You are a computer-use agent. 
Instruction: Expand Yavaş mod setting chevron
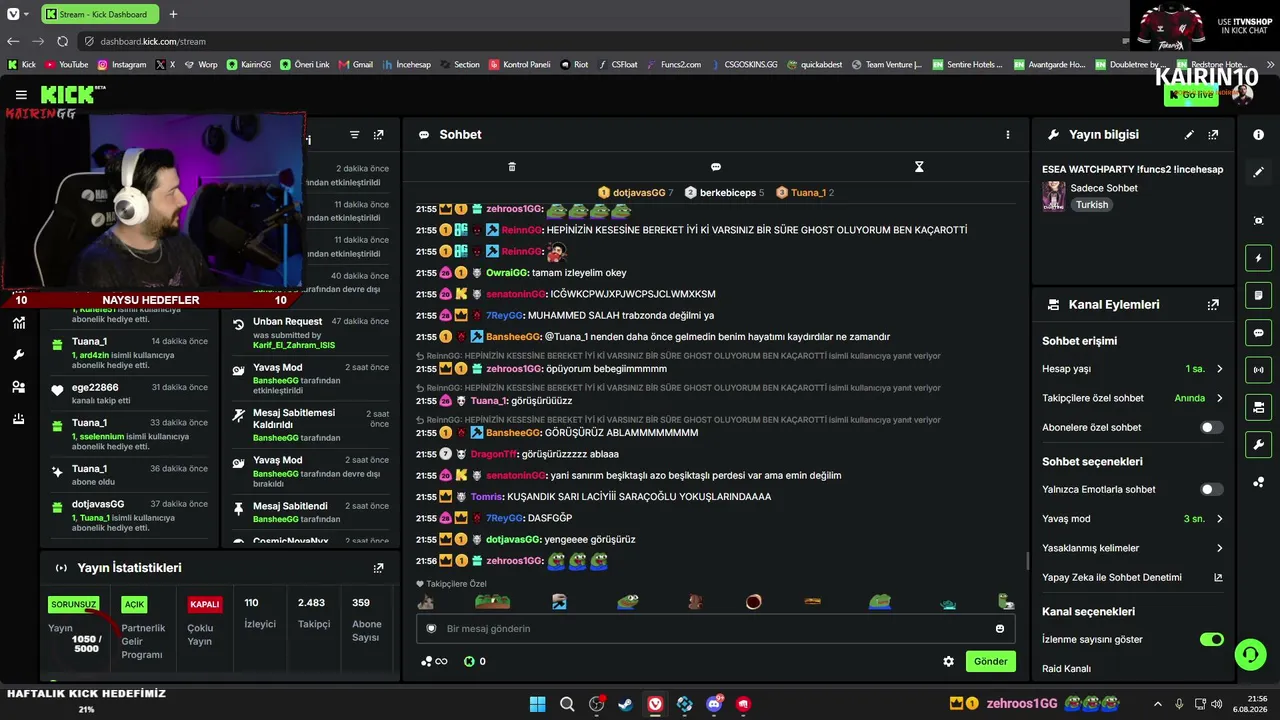[x=1219, y=519]
